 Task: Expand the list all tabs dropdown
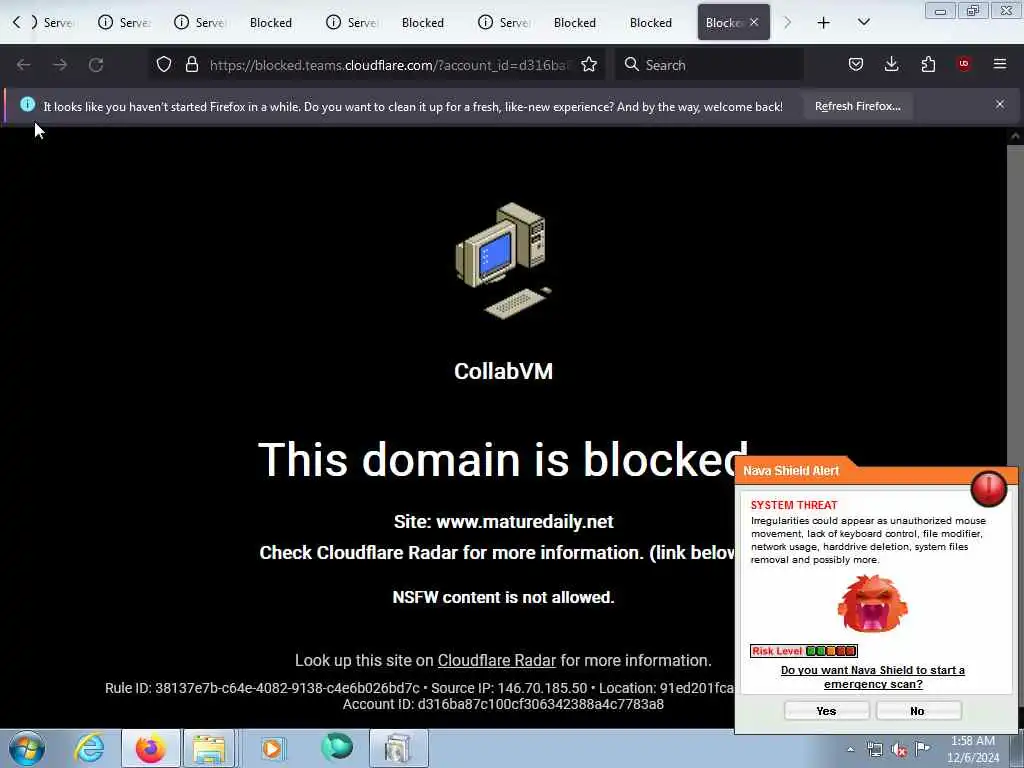tap(863, 22)
